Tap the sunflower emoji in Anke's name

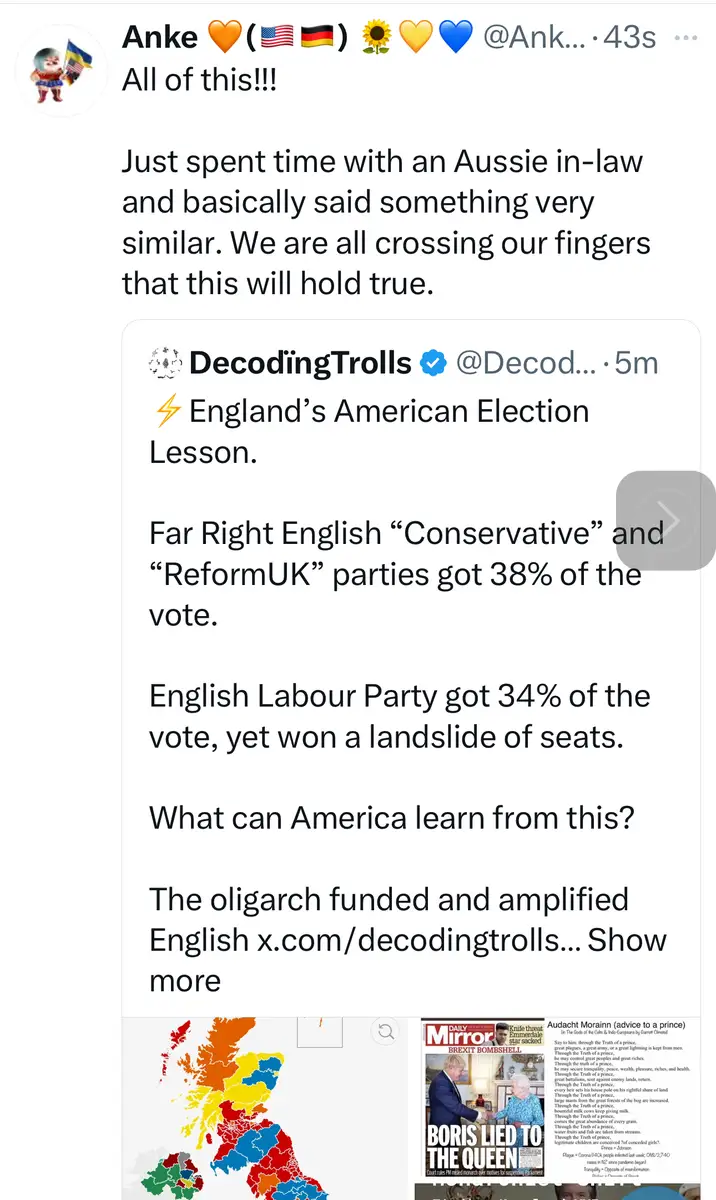click(x=376, y=38)
